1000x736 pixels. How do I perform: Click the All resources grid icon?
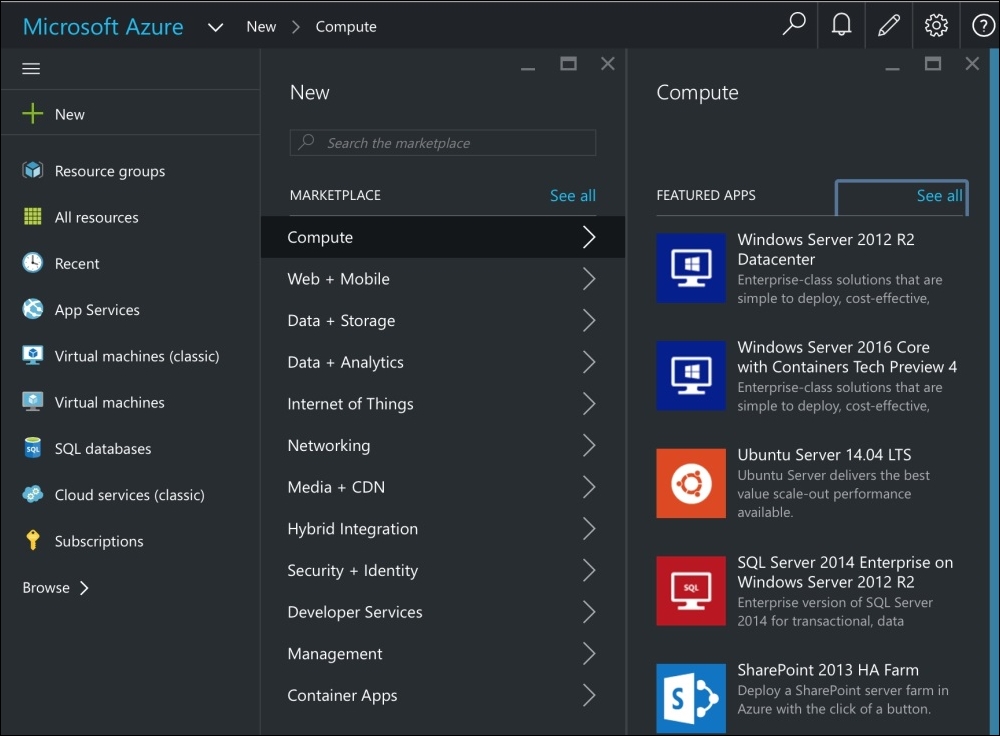33,217
